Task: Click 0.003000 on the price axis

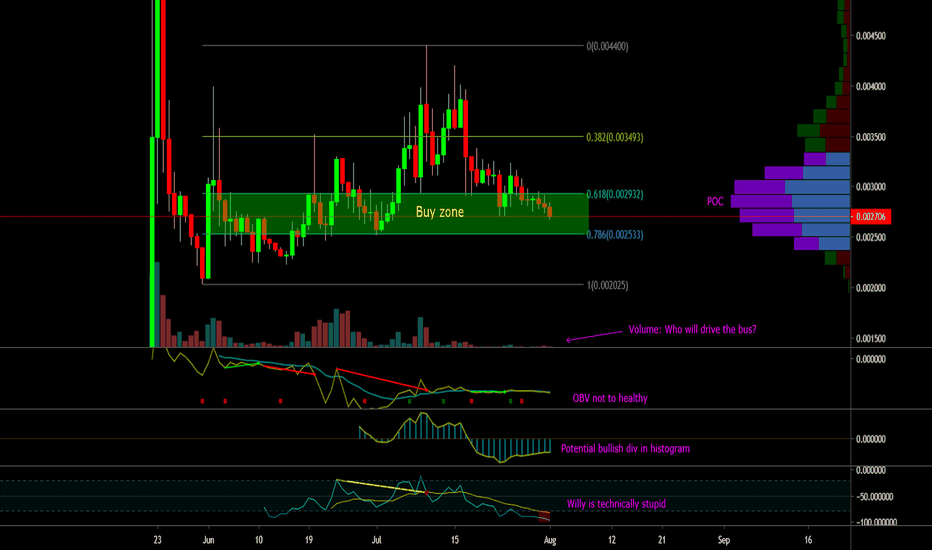Action: click(871, 187)
